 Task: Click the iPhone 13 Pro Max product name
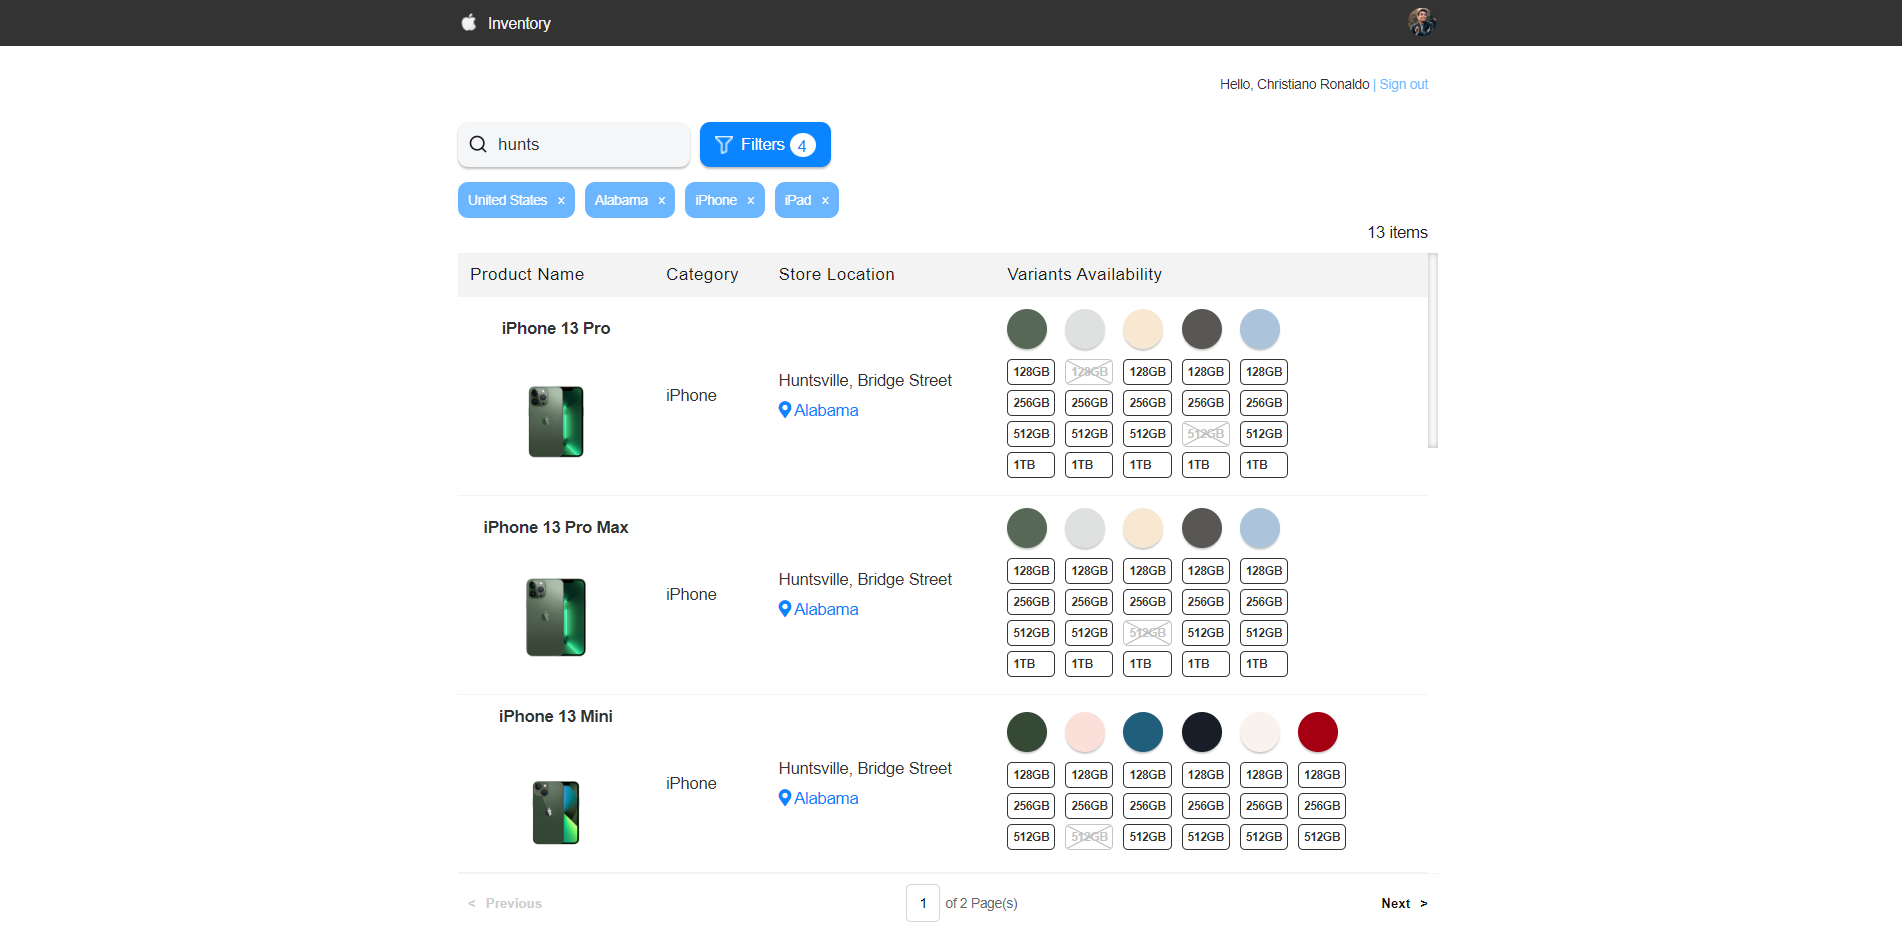(556, 527)
